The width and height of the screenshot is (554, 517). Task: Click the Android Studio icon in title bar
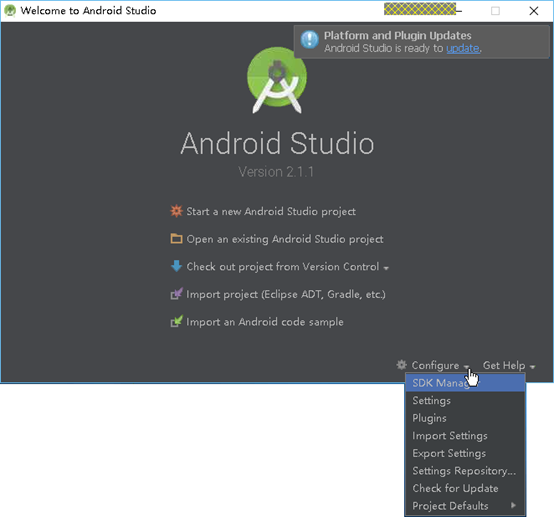coord(10,11)
